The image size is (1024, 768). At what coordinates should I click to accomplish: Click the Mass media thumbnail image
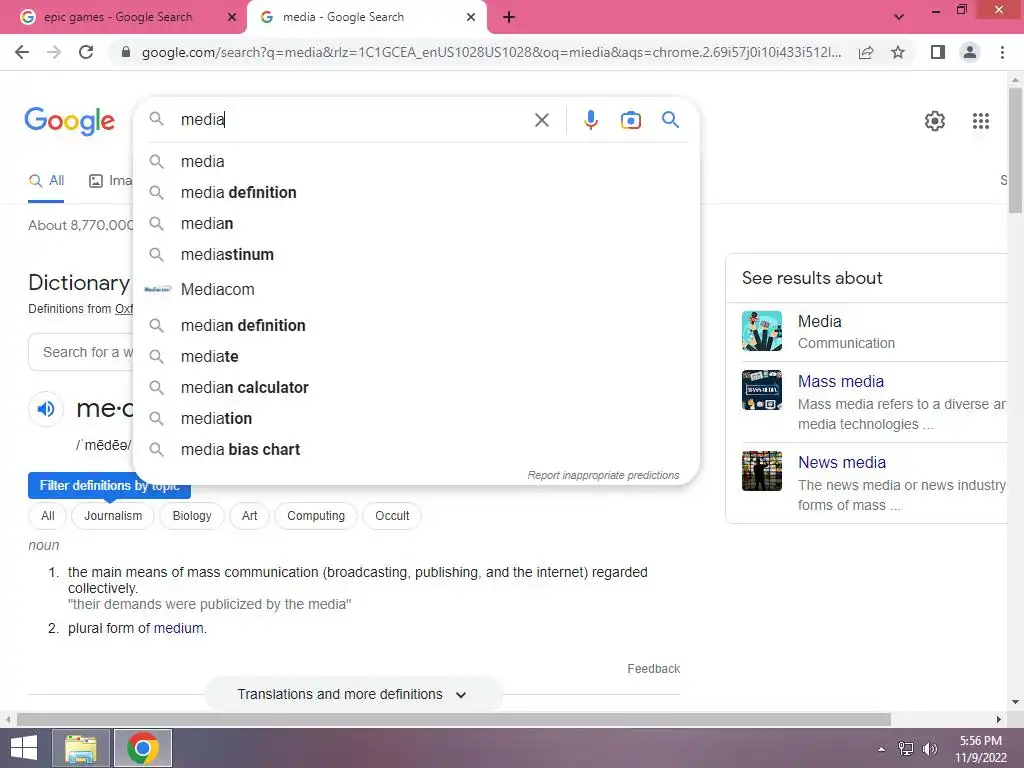pos(761,390)
